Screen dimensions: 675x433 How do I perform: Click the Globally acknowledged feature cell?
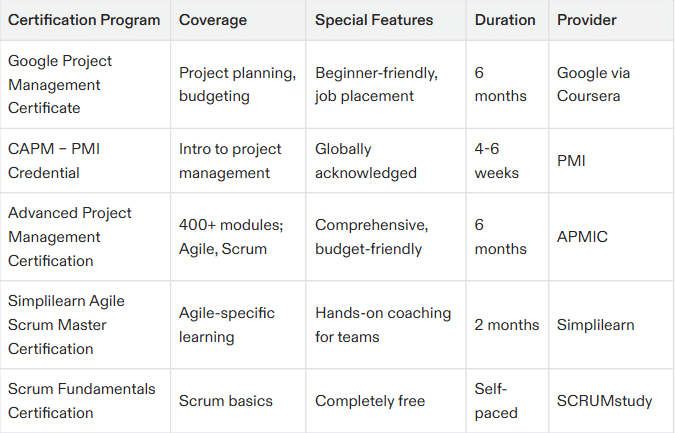[x=366, y=161]
